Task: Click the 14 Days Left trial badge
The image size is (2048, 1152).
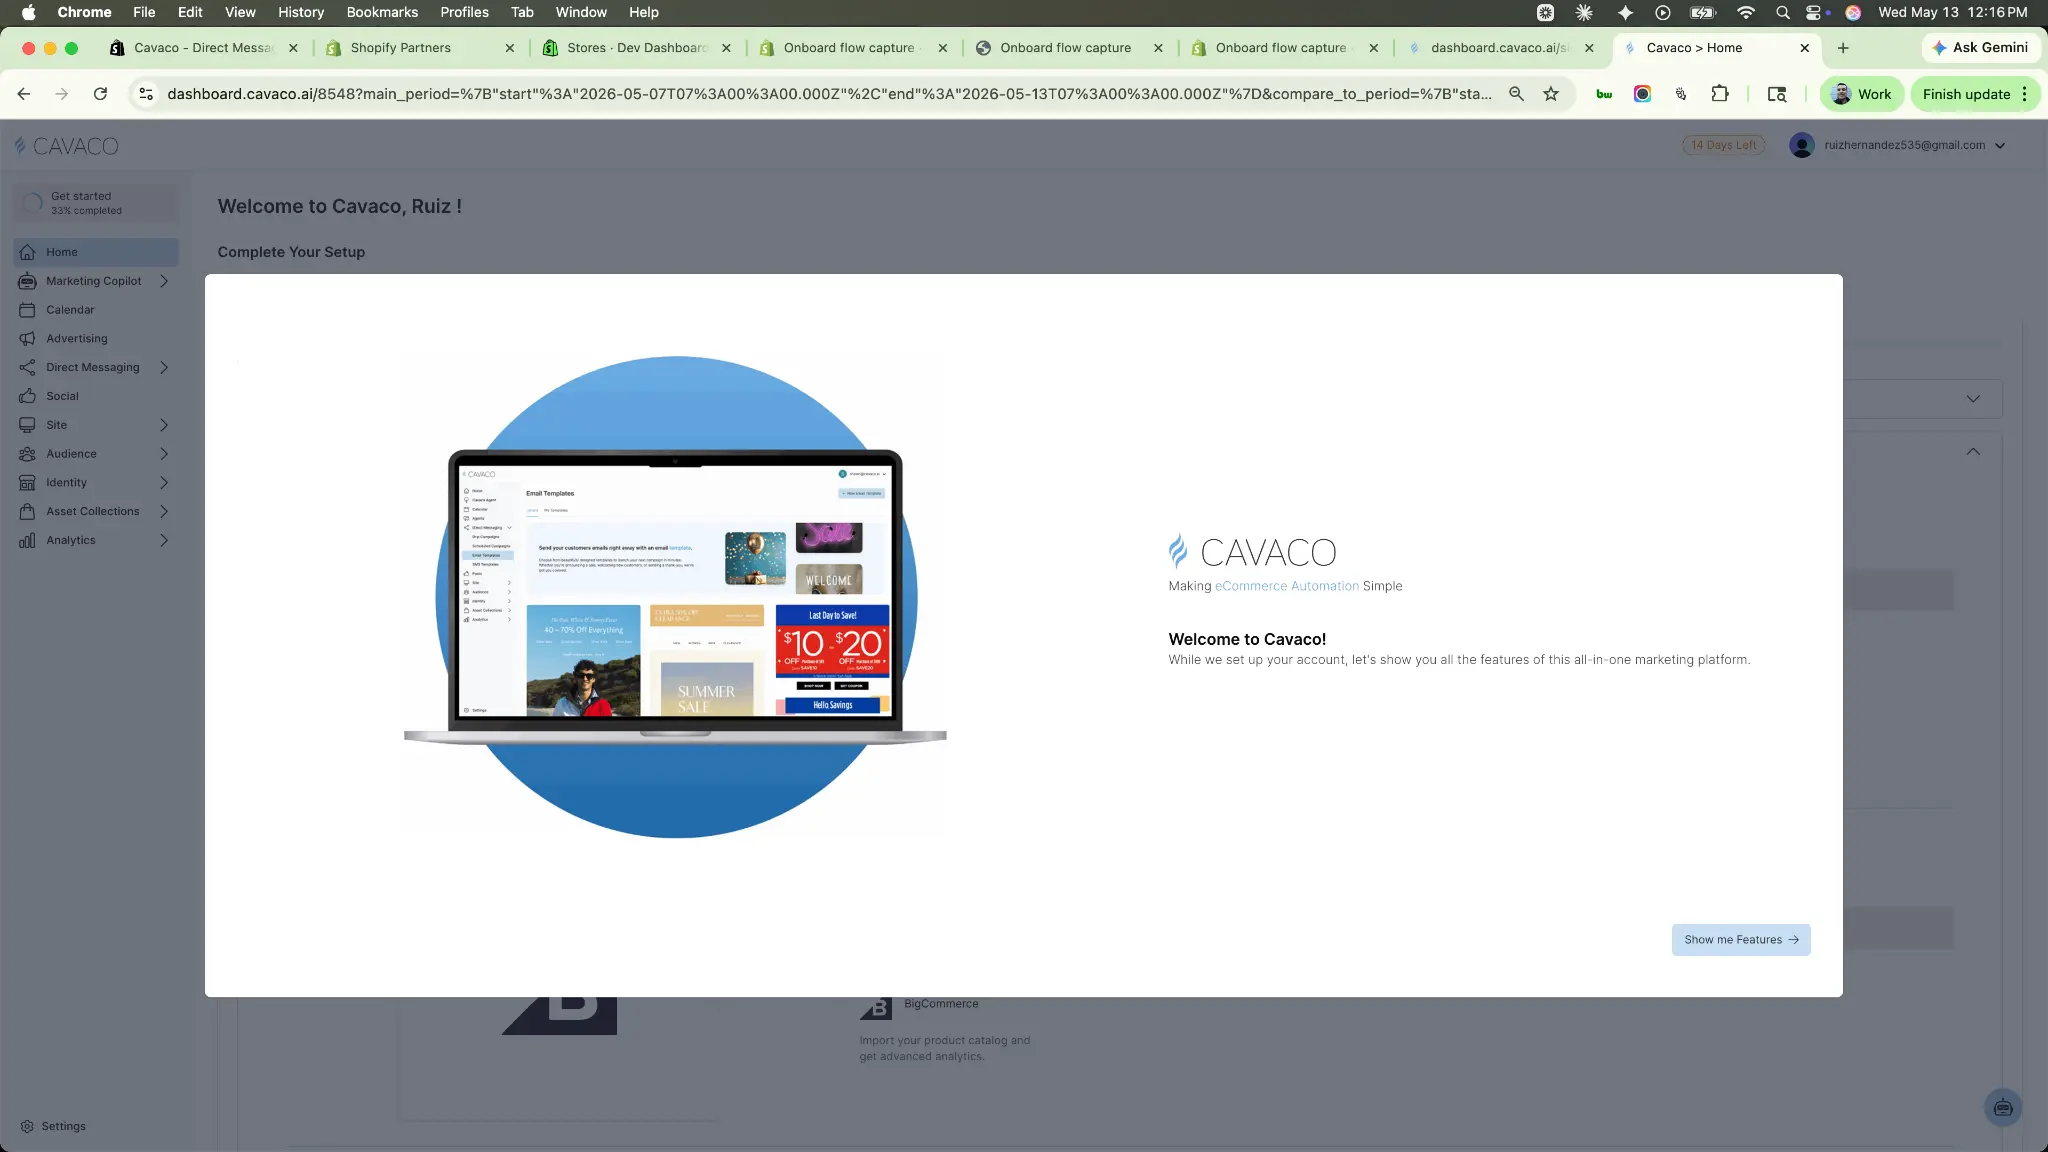Action: pyautogui.click(x=1724, y=145)
